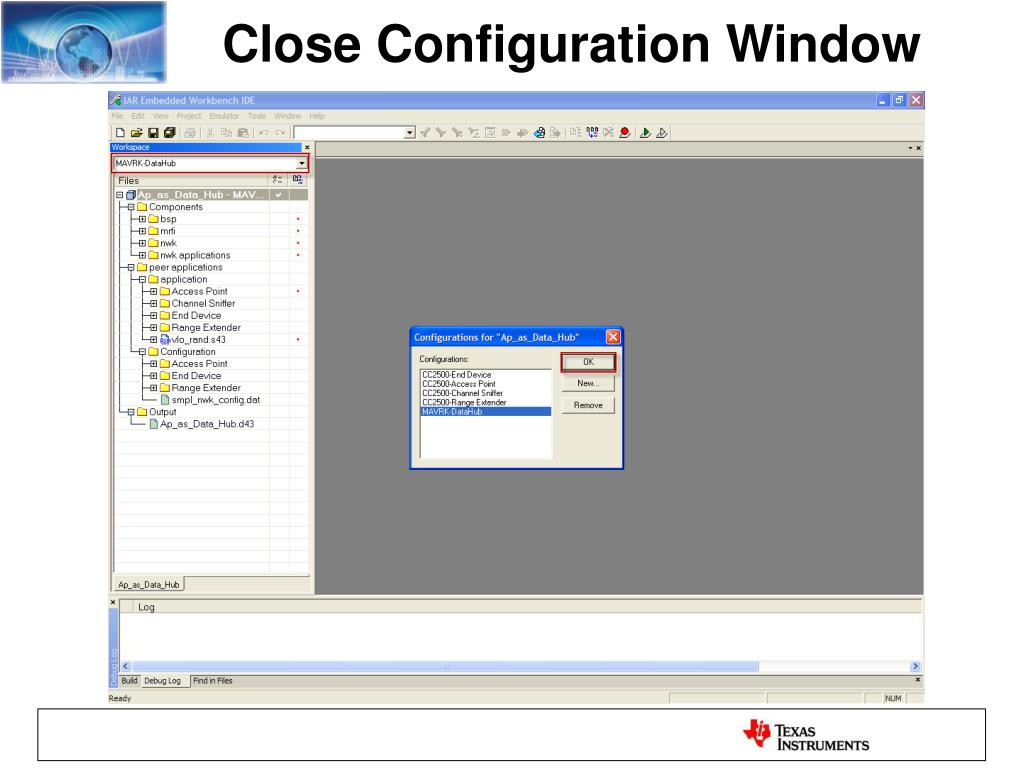
Task: Click the Files column options icon
Action: [x=278, y=180]
